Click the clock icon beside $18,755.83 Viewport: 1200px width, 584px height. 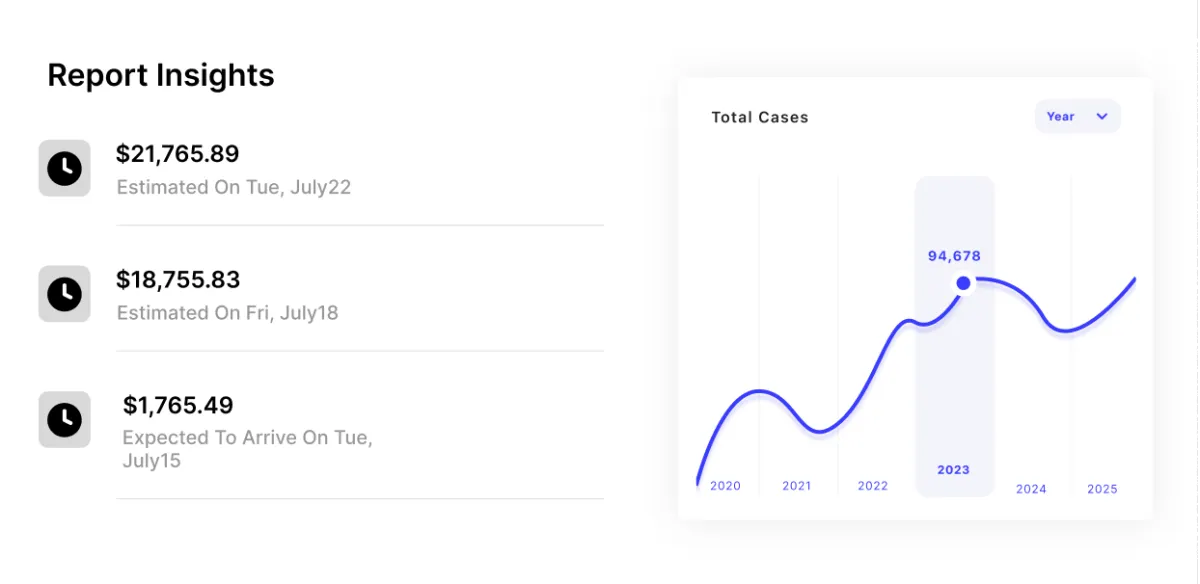coord(64,294)
